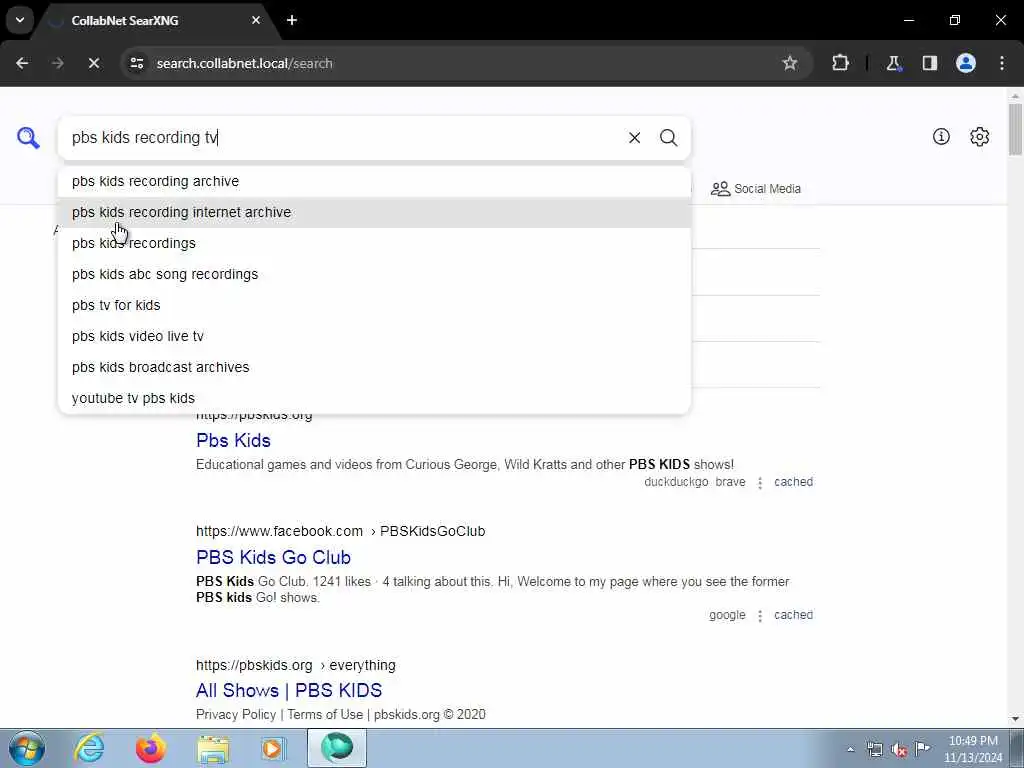This screenshot has height=768, width=1024.
Task: Open result options dots beside google
Action: click(760, 616)
